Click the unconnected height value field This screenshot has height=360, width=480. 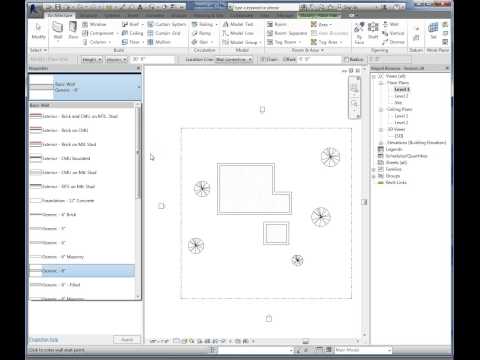(152, 59)
